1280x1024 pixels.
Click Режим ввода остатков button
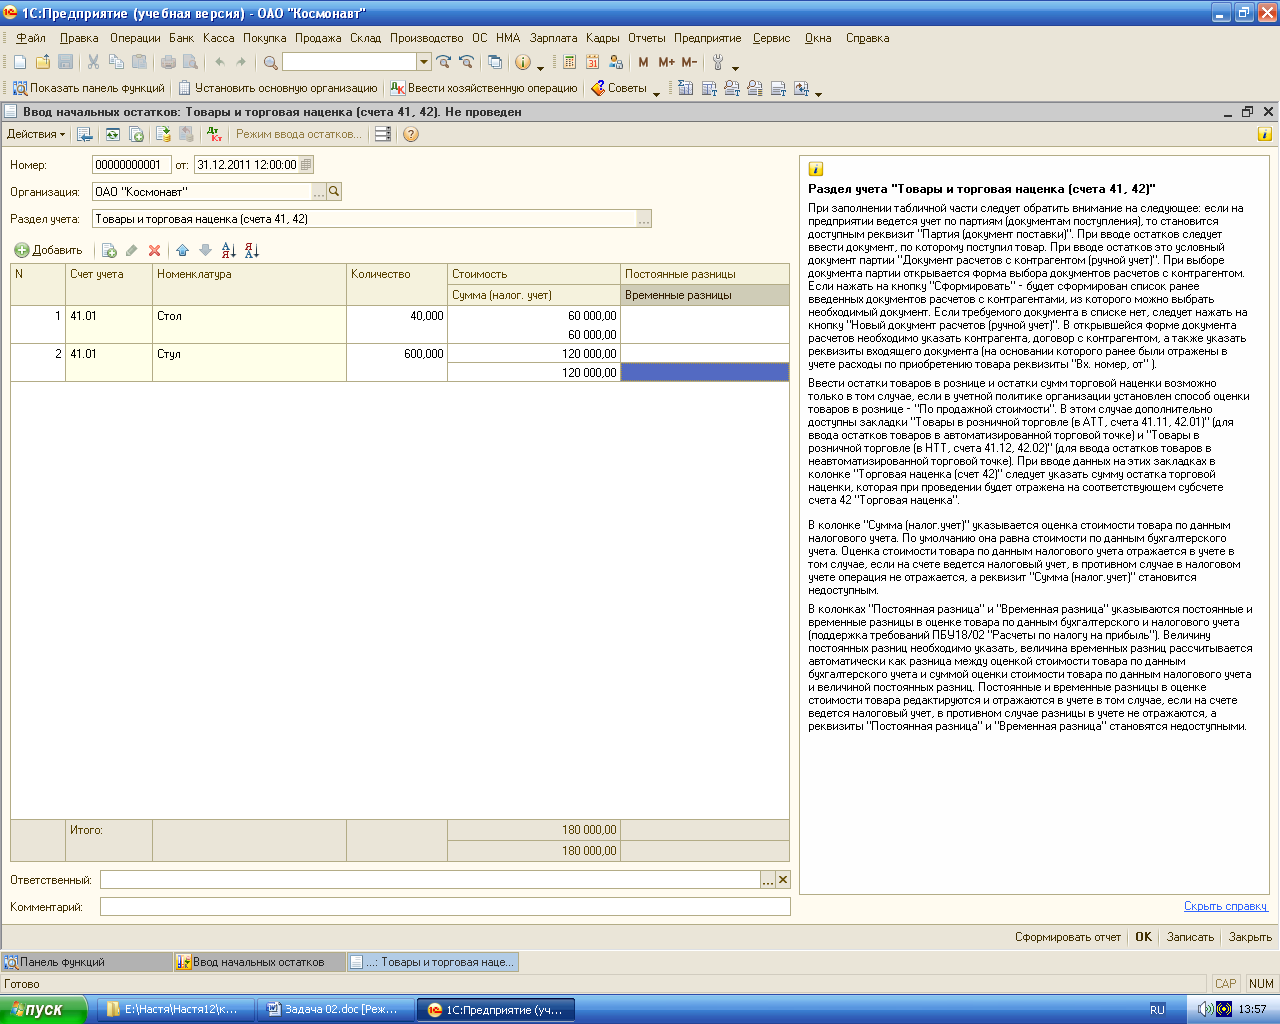tap(299, 134)
